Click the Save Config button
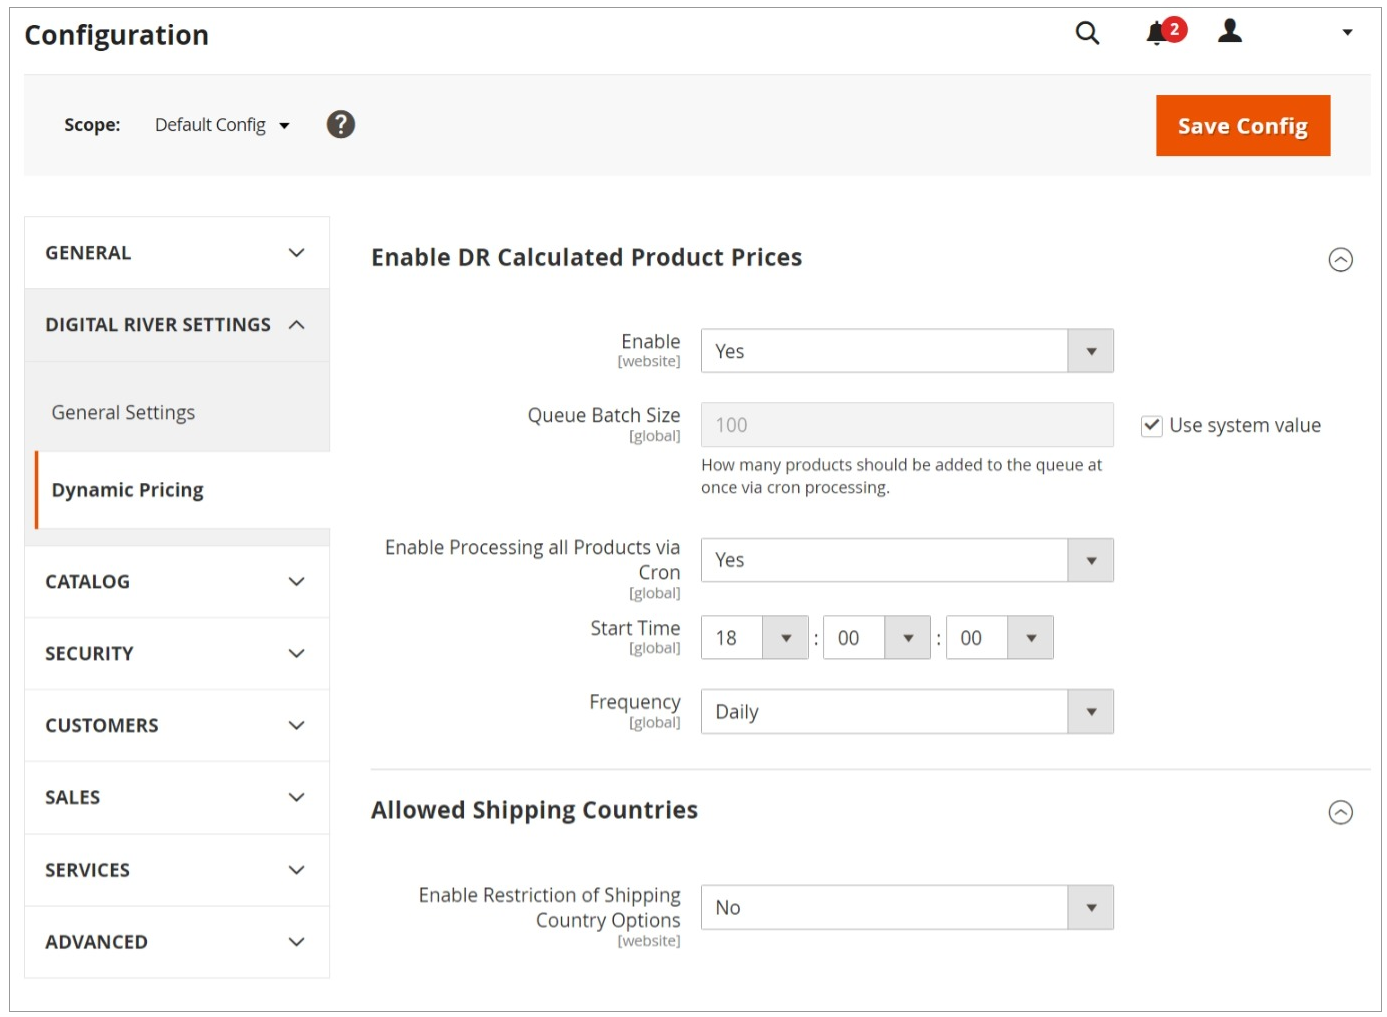The image size is (1387, 1017). [1242, 126]
